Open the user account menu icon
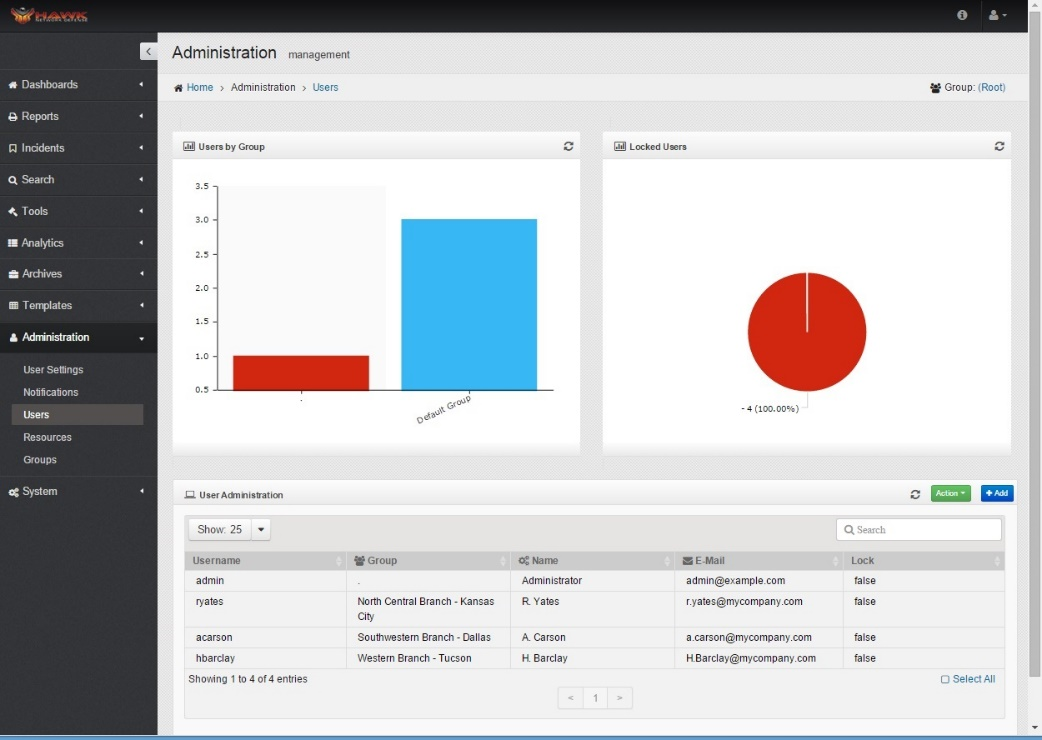Screen dimensions: 1042x740 tap(997, 15)
